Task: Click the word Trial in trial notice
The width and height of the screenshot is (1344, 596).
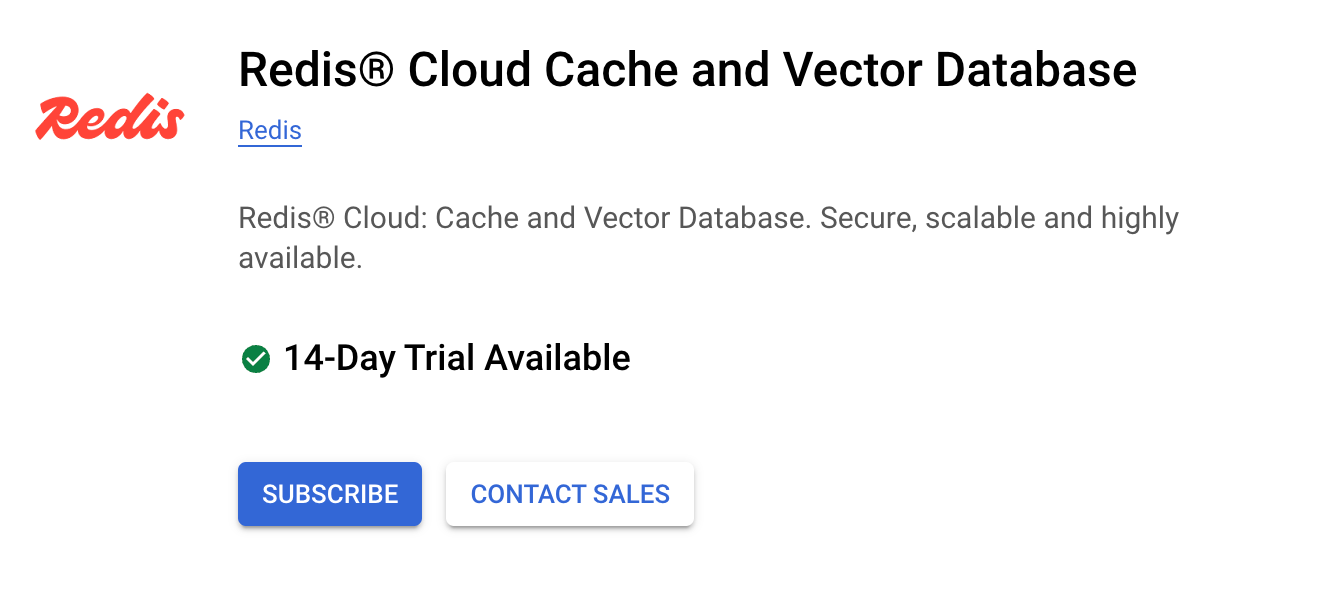Action: click(440, 358)
